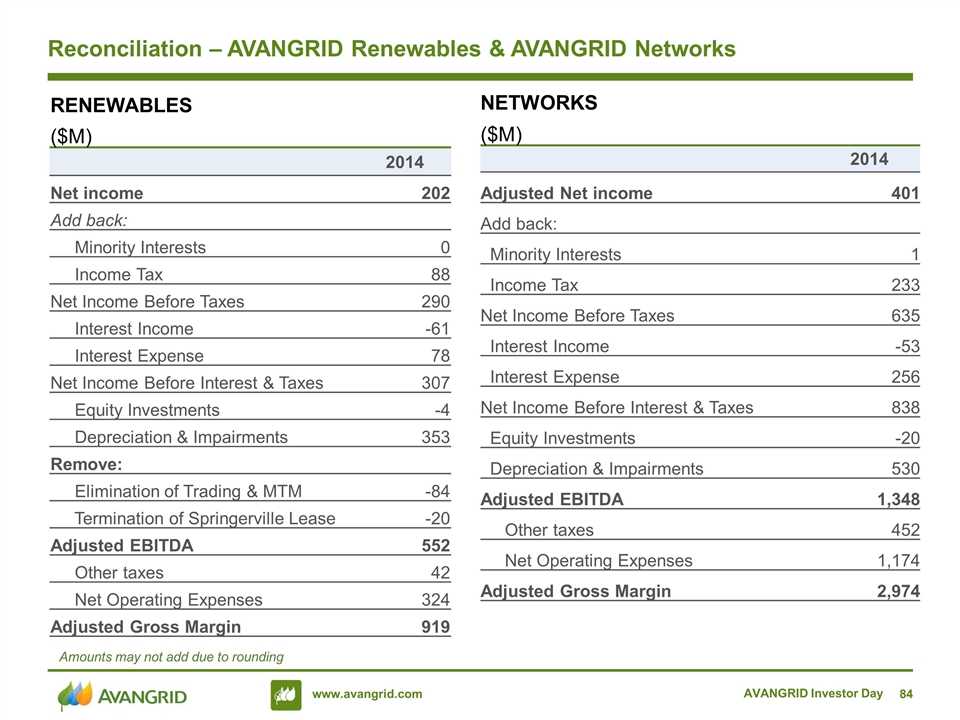Select the RENEWABLES heading
Viewport: 960px width, 720px height.
point(121,105)
